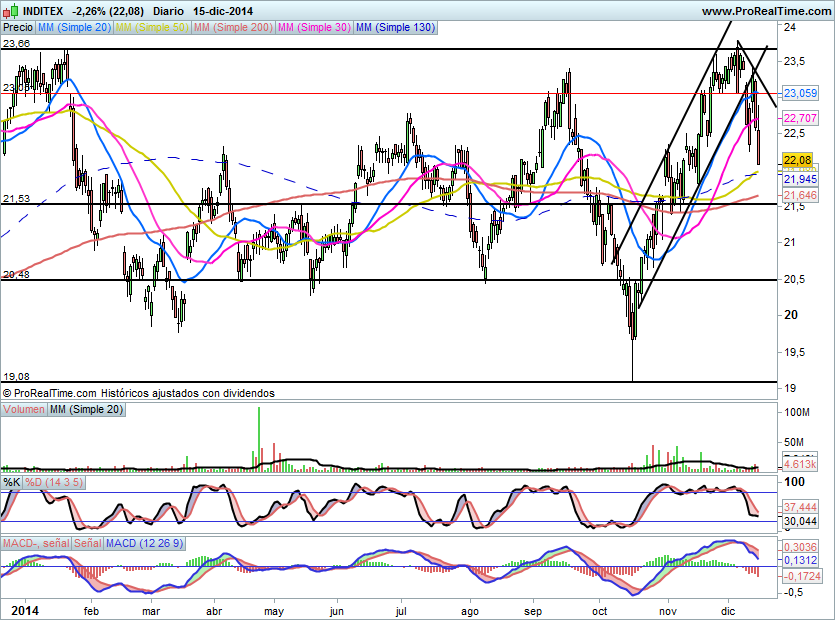Click the red price tag 21,646
Image resolution: width=835 pixels, height=620 pixels.
click(800, 195)
